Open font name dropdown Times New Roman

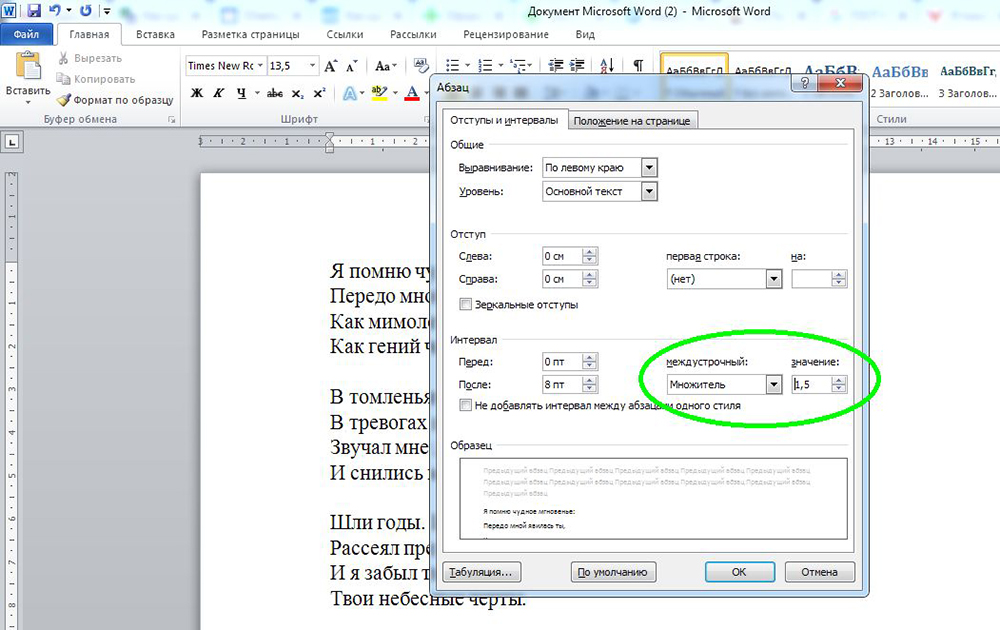[260, 66]
